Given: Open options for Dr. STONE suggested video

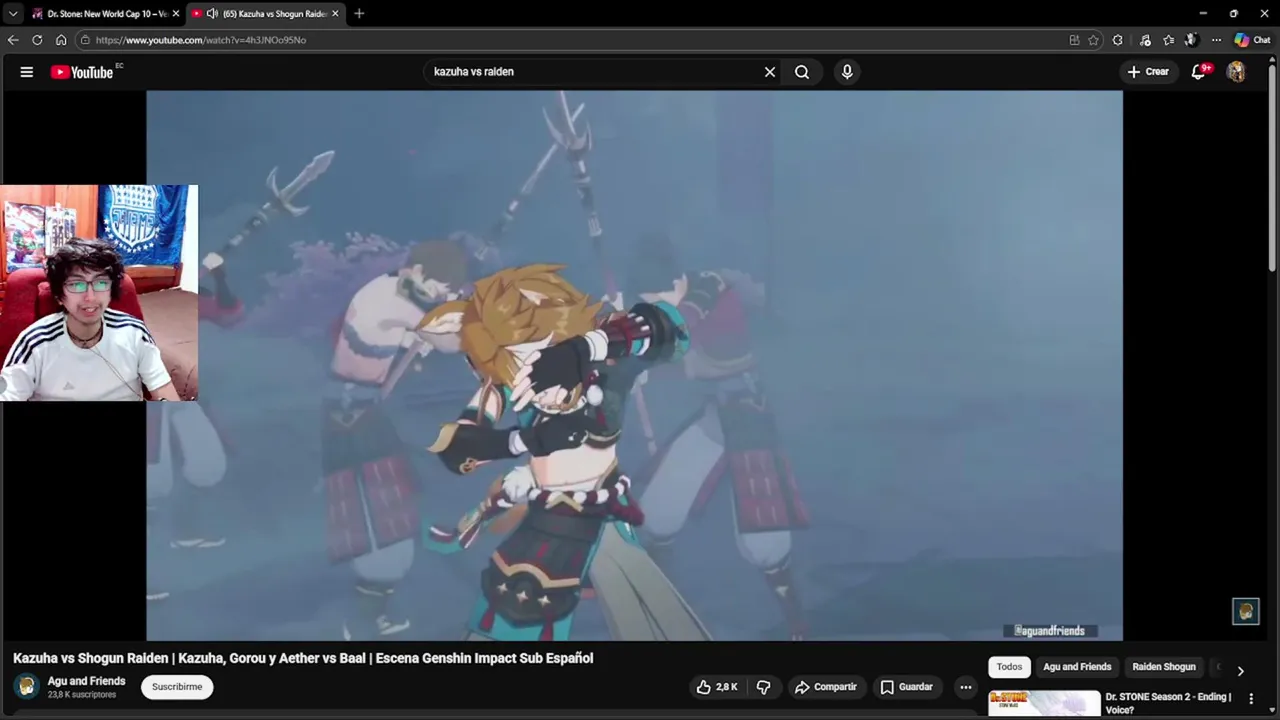Looking at the screenshot, I should tap(1251, 699).
